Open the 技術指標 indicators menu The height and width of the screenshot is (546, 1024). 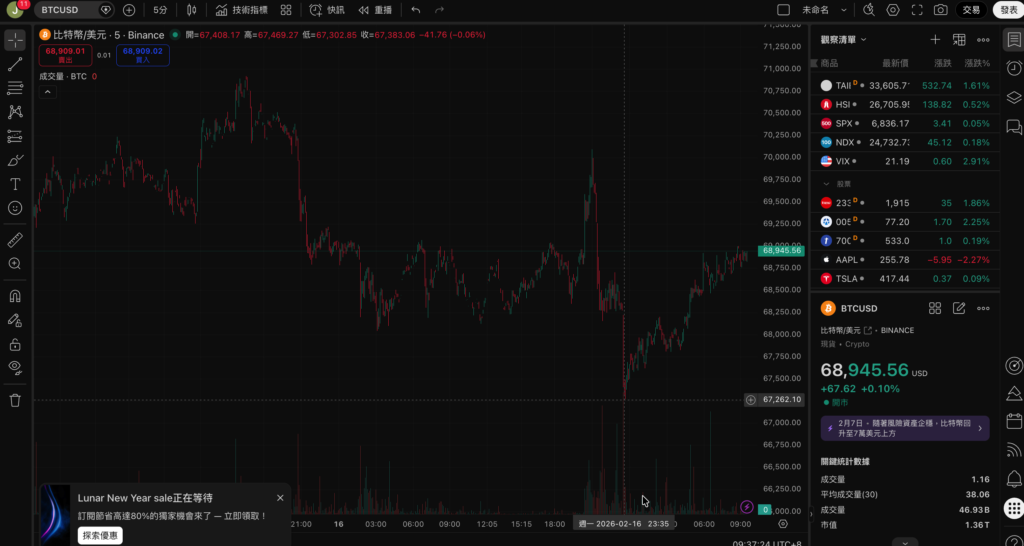point(241,10)
